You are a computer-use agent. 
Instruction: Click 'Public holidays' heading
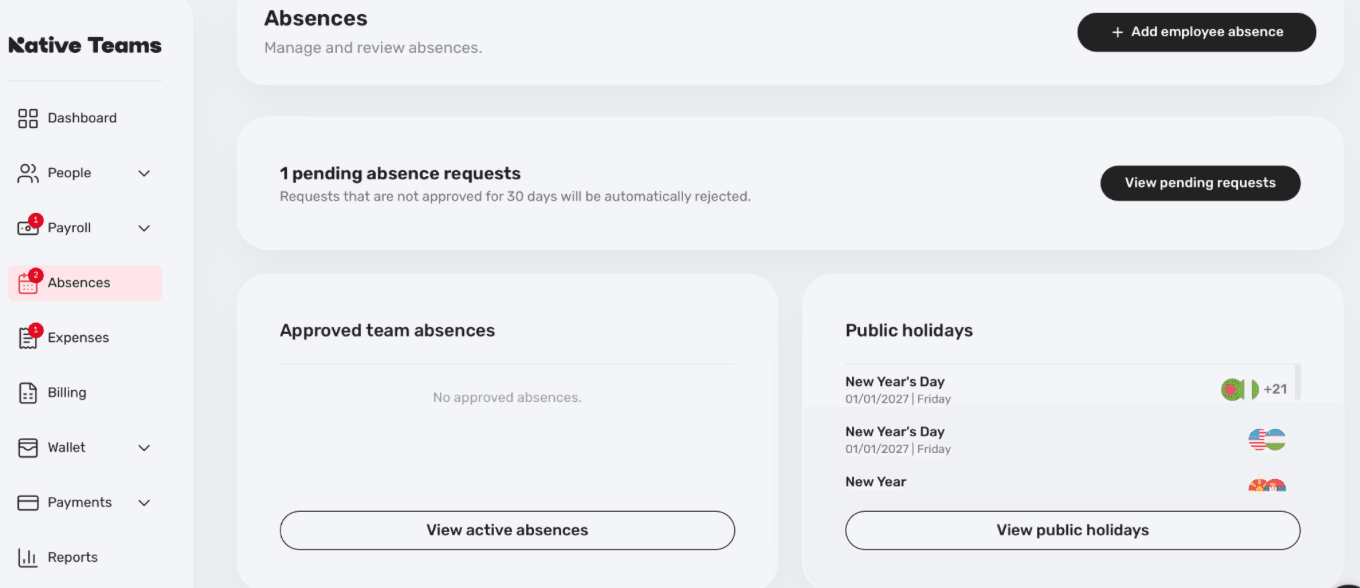tap(909, 331)
